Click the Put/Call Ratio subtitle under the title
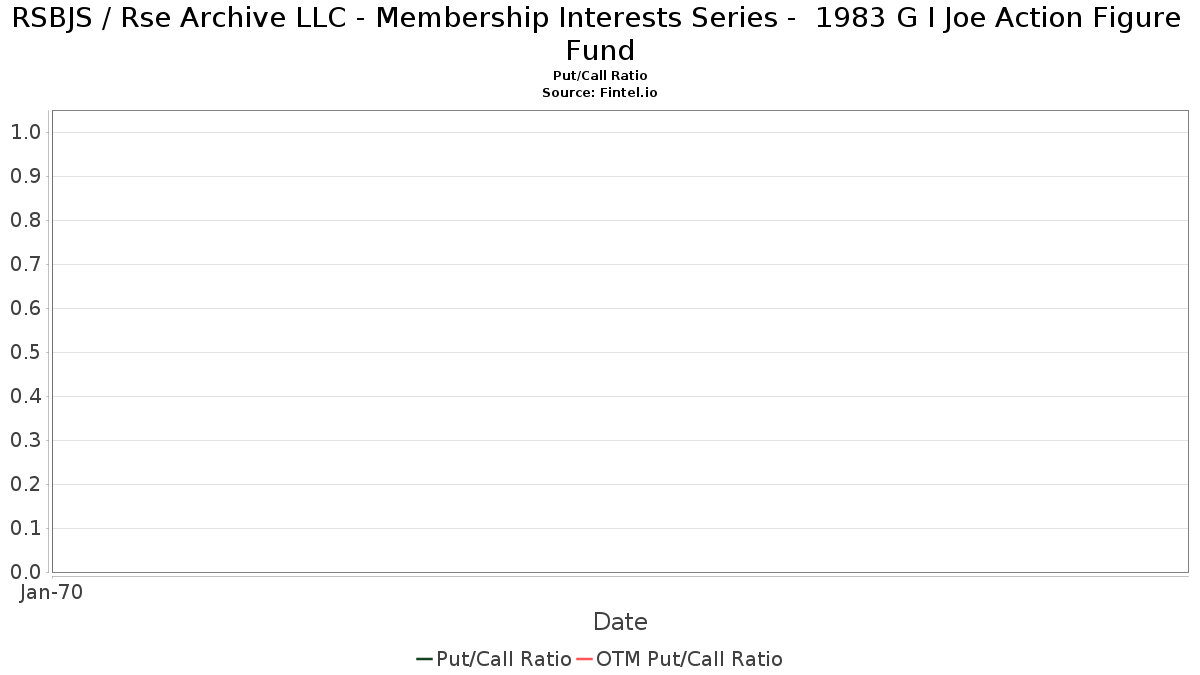 click(600, 76)
